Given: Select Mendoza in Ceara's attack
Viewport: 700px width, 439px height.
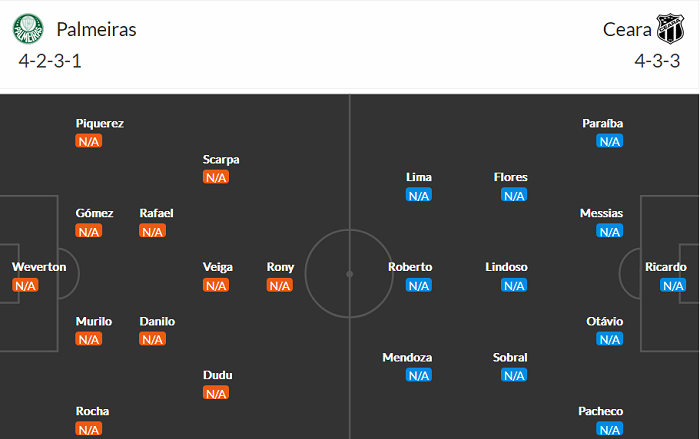Looking at the screenshot, I should (406, 357).
